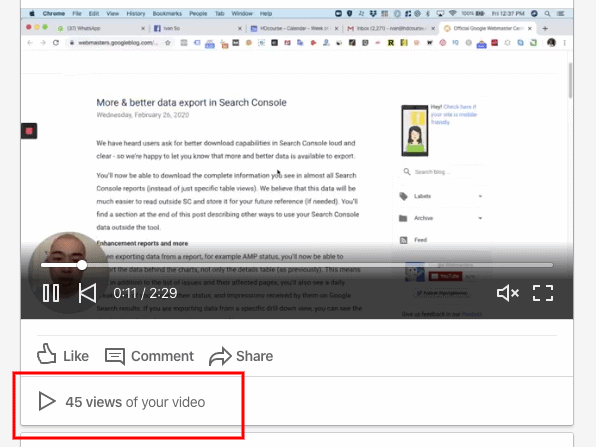Click the red stop-recording button in the video
Viewport: 596px width, 447px height.
pos(29,131)
